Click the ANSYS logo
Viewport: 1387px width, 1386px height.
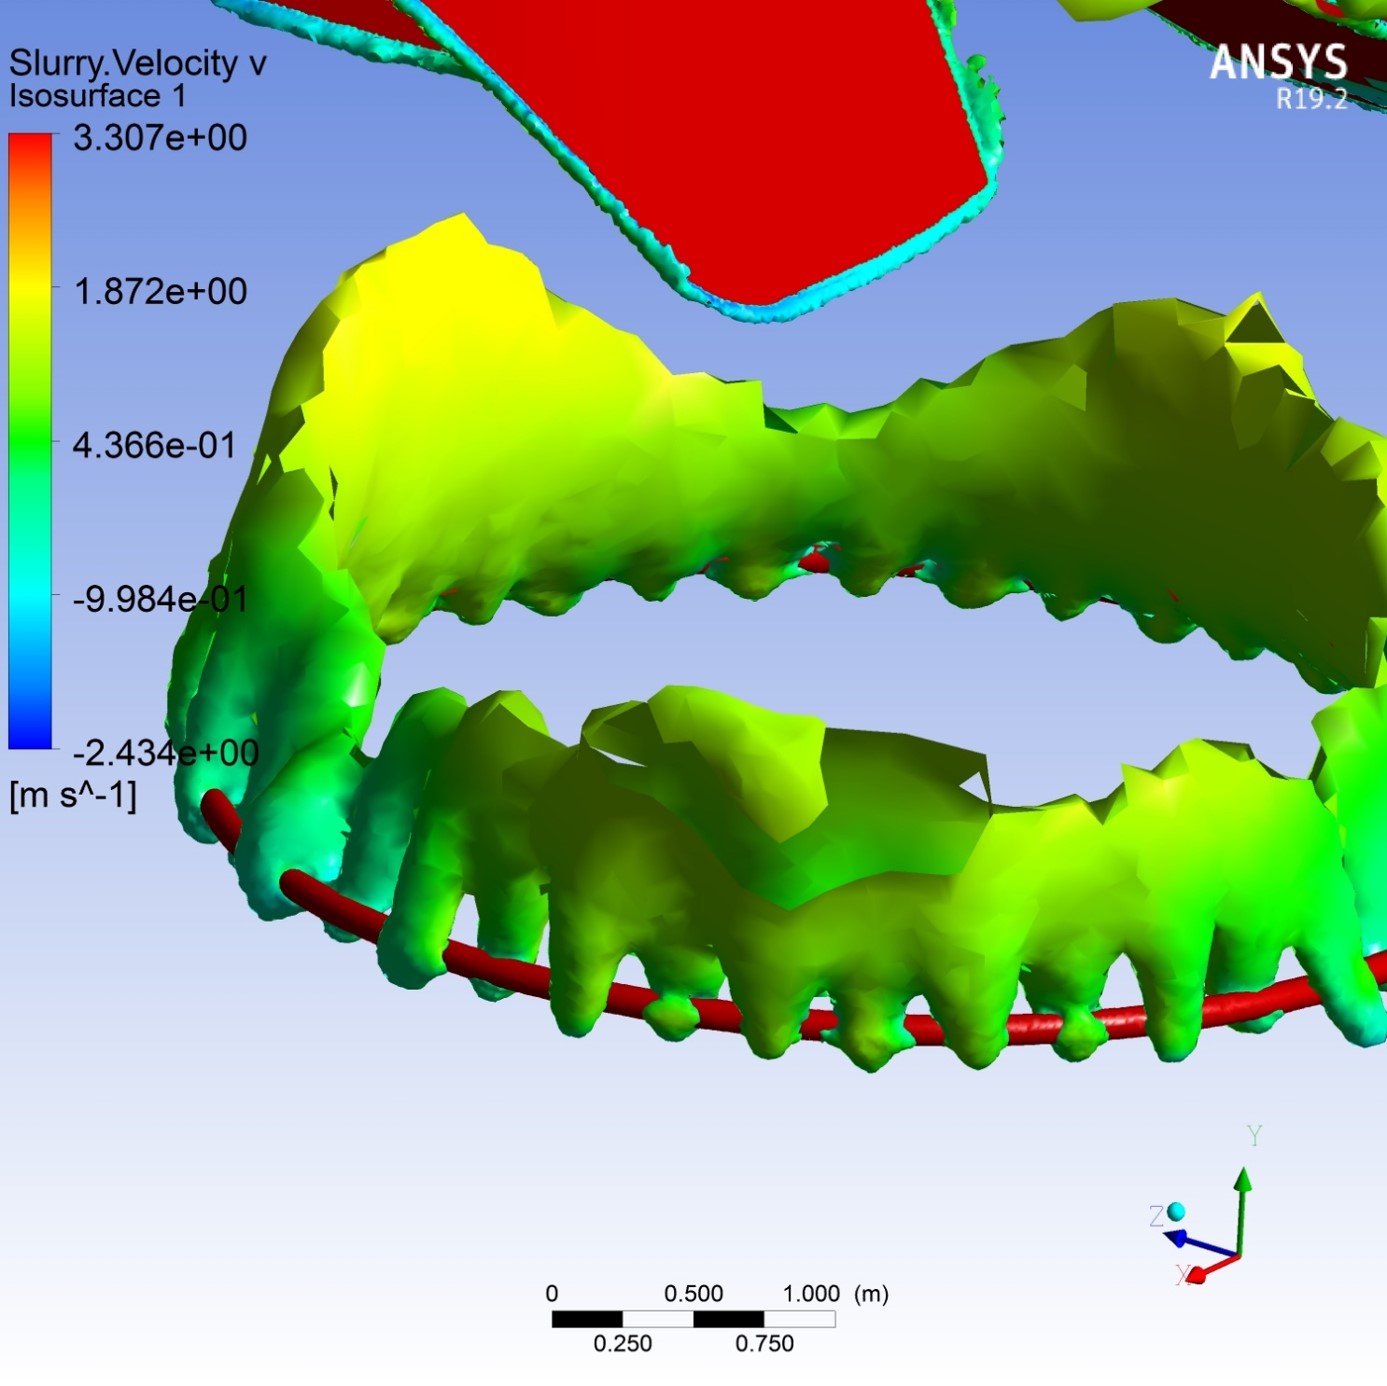(1278, 62)
